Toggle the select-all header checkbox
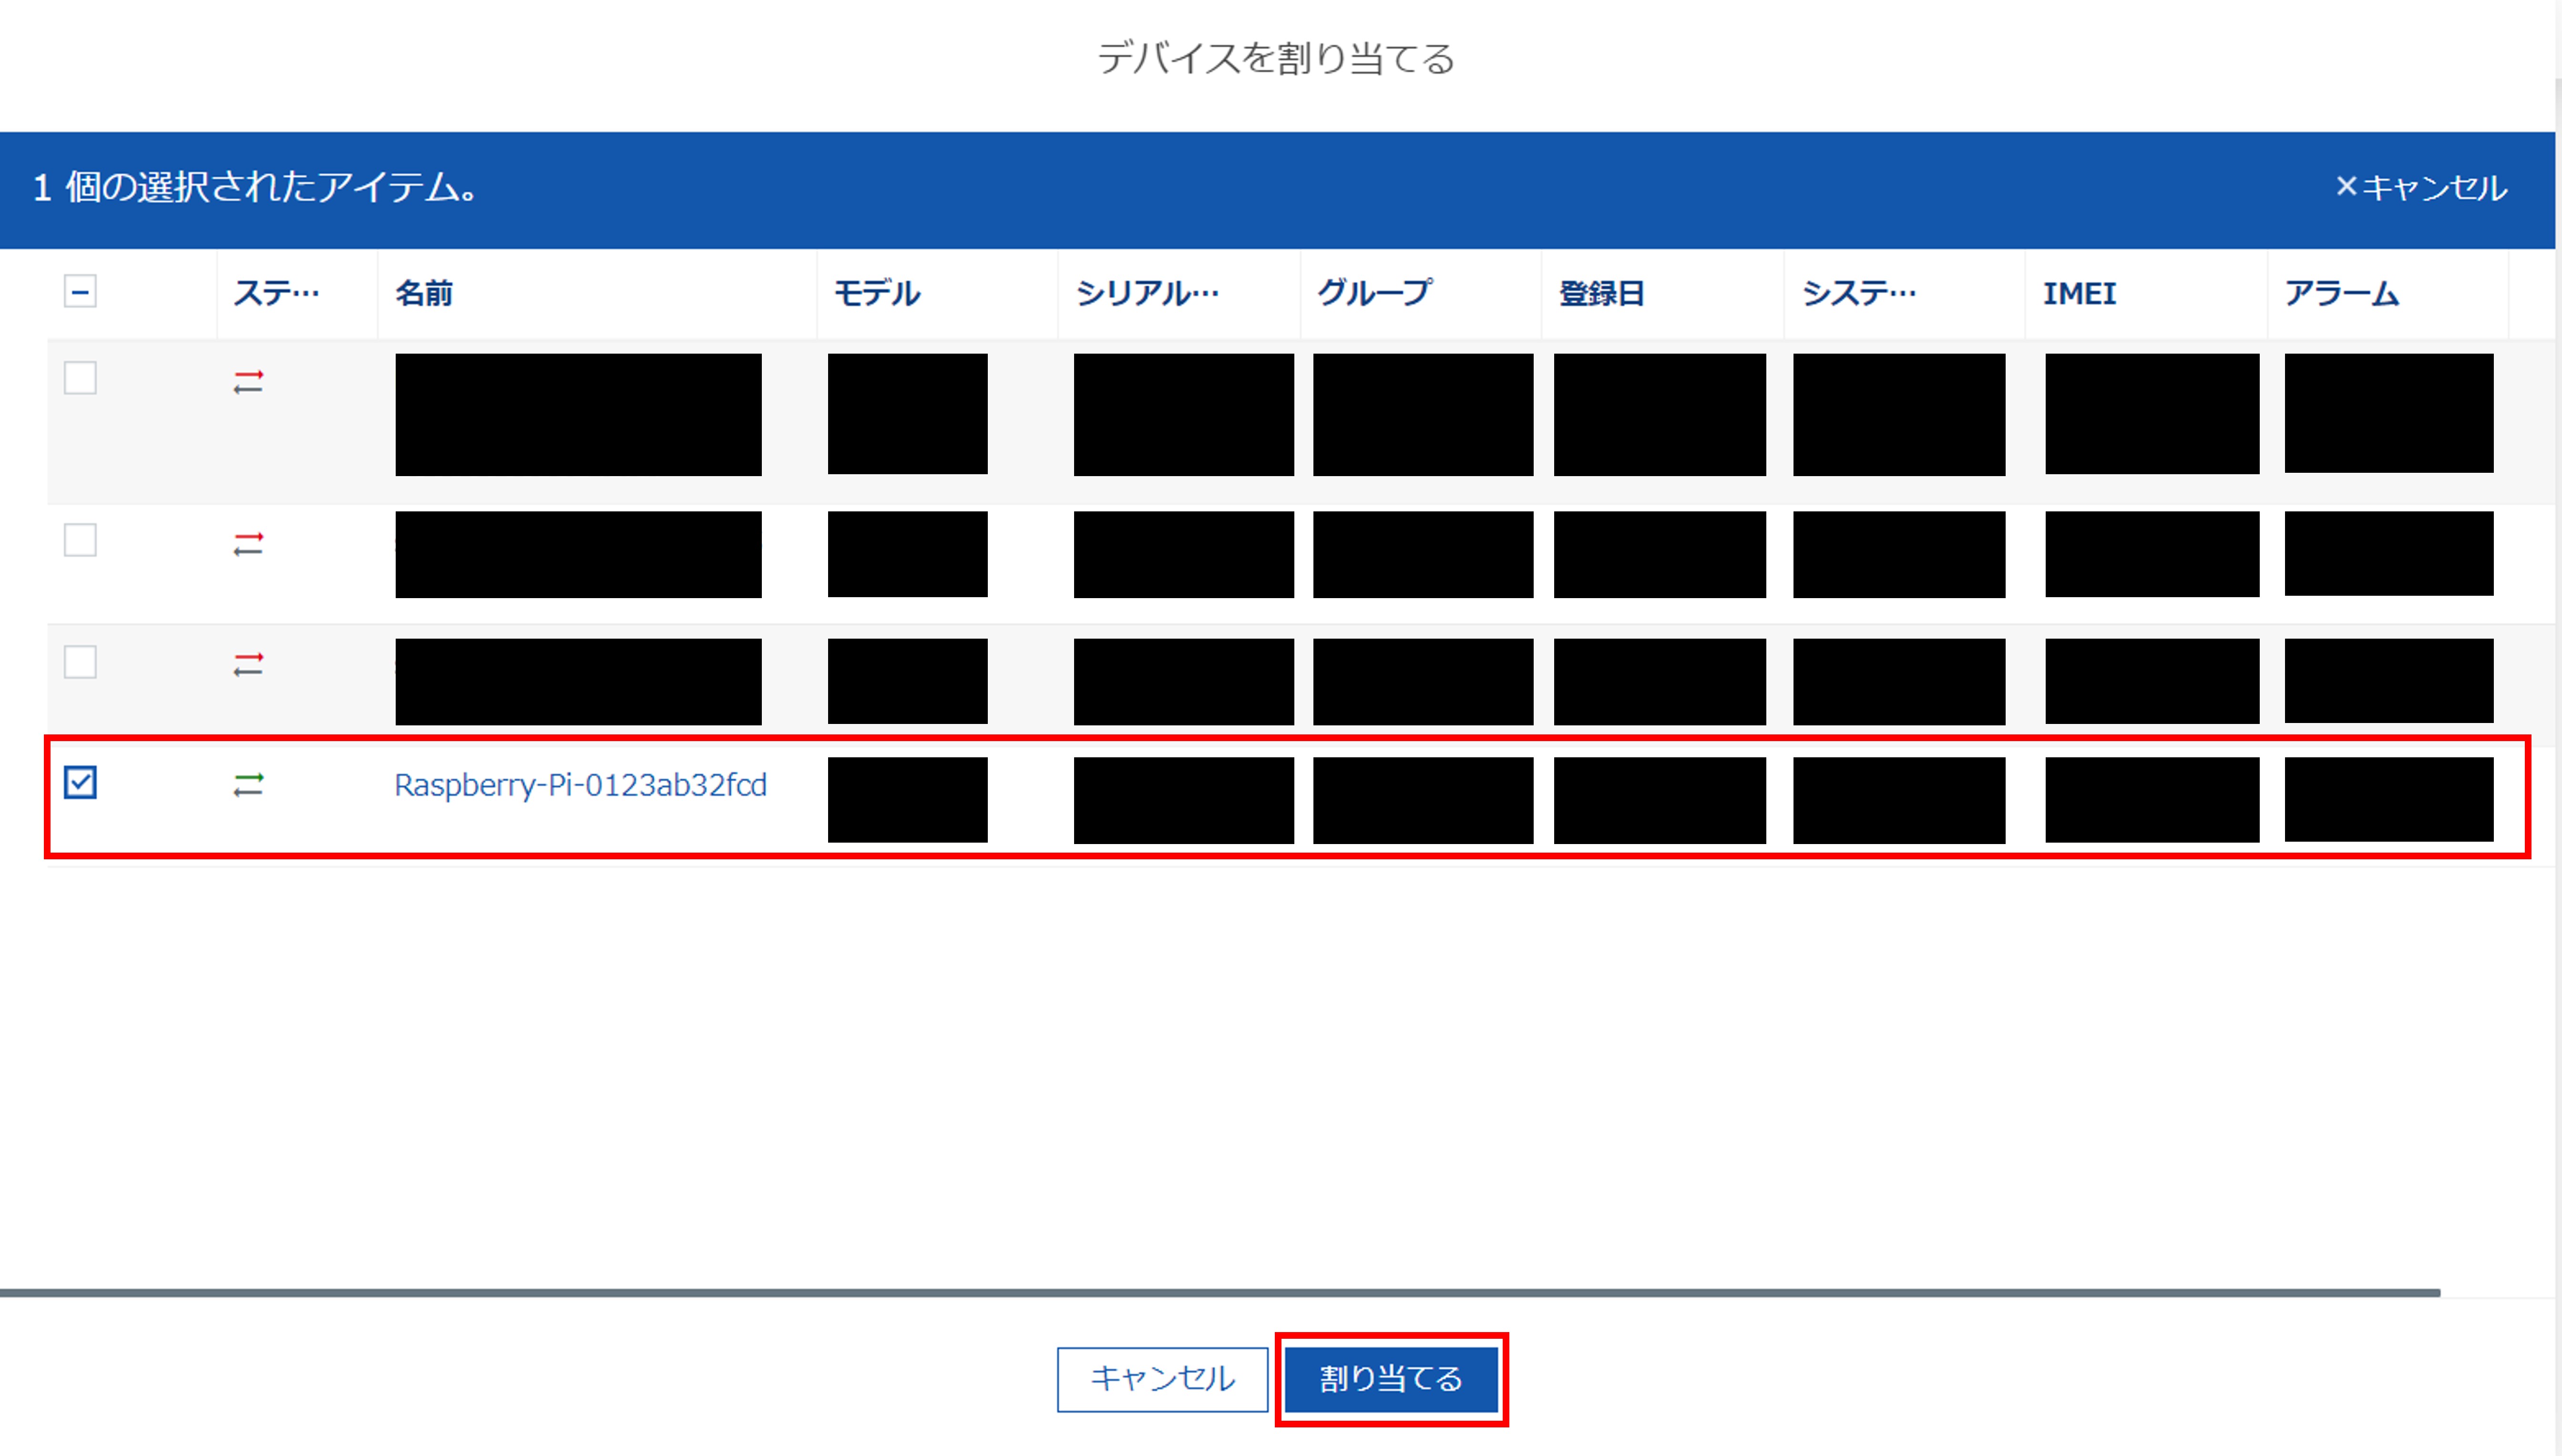Viewport: 2562px width, 1456px height. (80, 292)
